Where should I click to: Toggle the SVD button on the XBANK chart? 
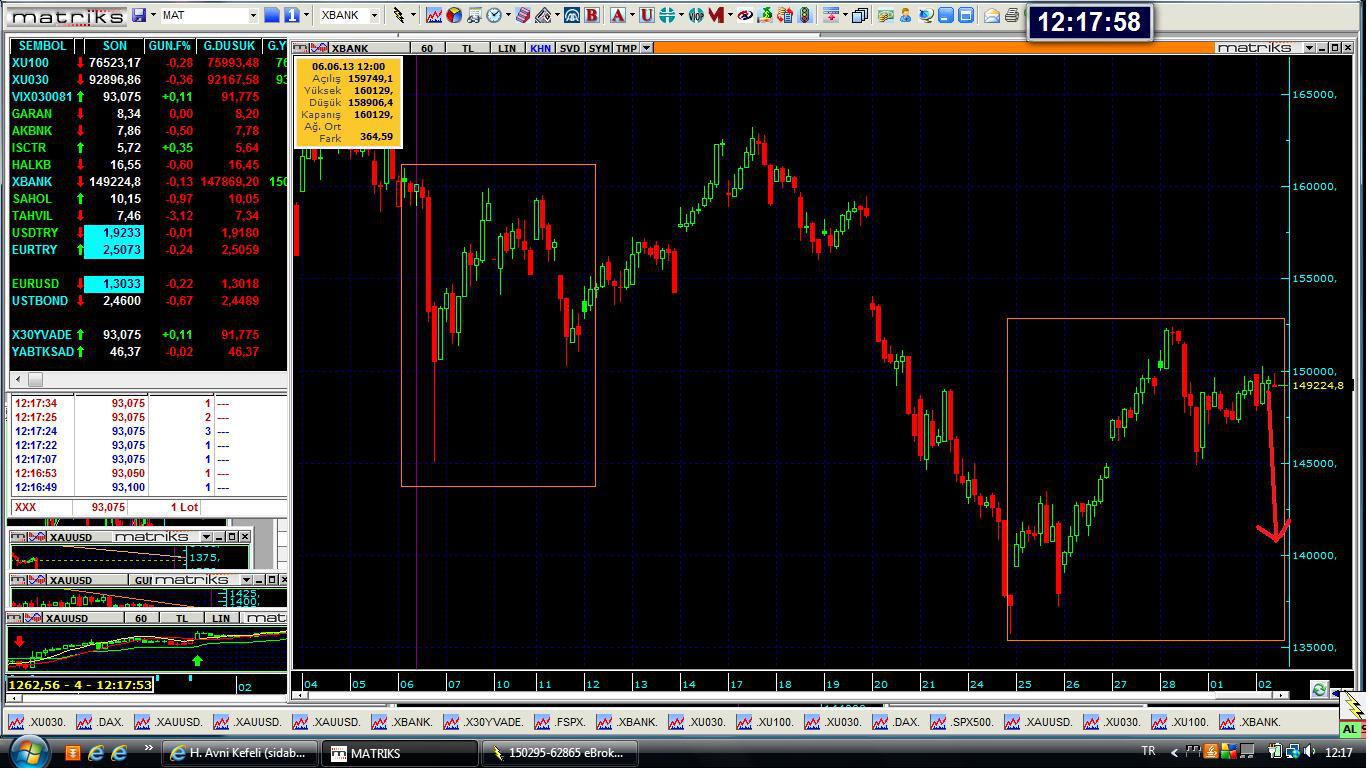570,48
